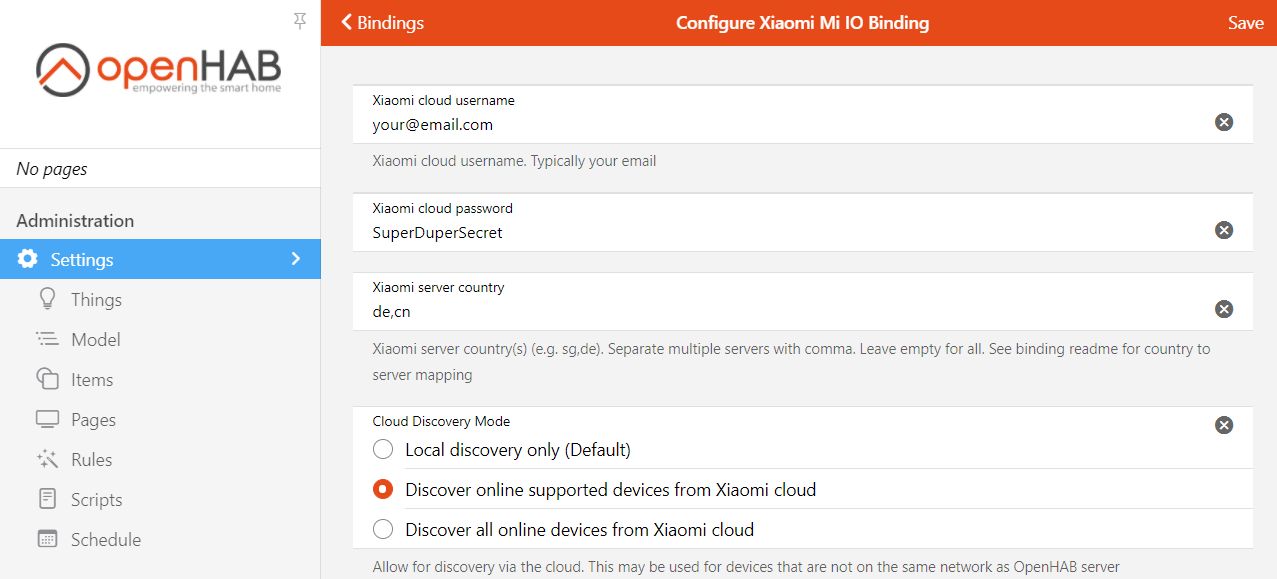Viewport: 1277px width, 579px height.
Task: Select Discover online supported devices option
Action: pos(382,489)
